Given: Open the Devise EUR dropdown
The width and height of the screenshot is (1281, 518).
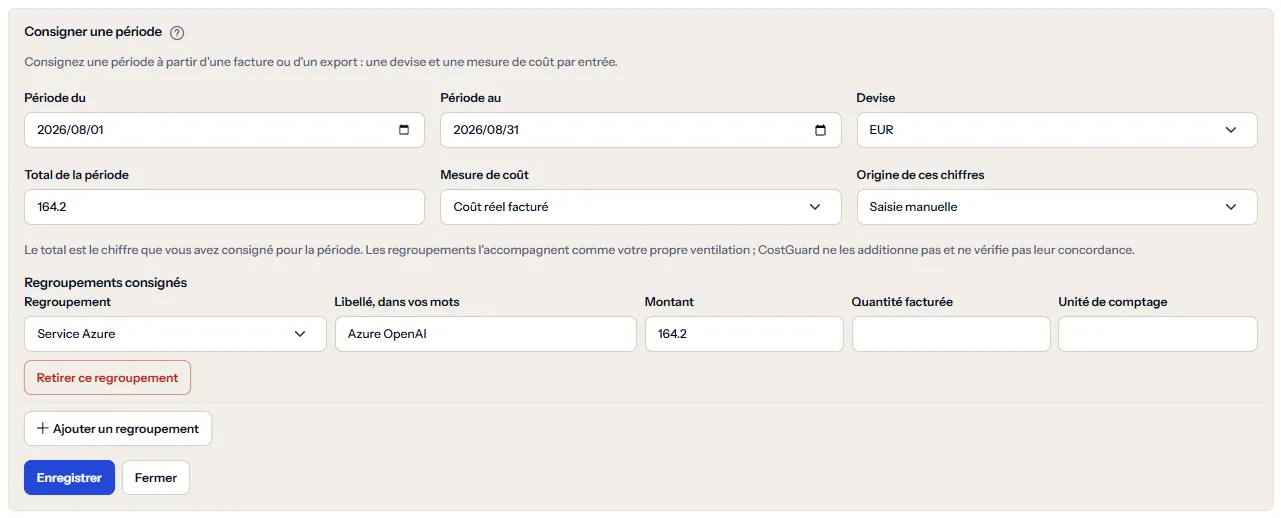Looking at the screenshot, I should tap(1057, 130).
